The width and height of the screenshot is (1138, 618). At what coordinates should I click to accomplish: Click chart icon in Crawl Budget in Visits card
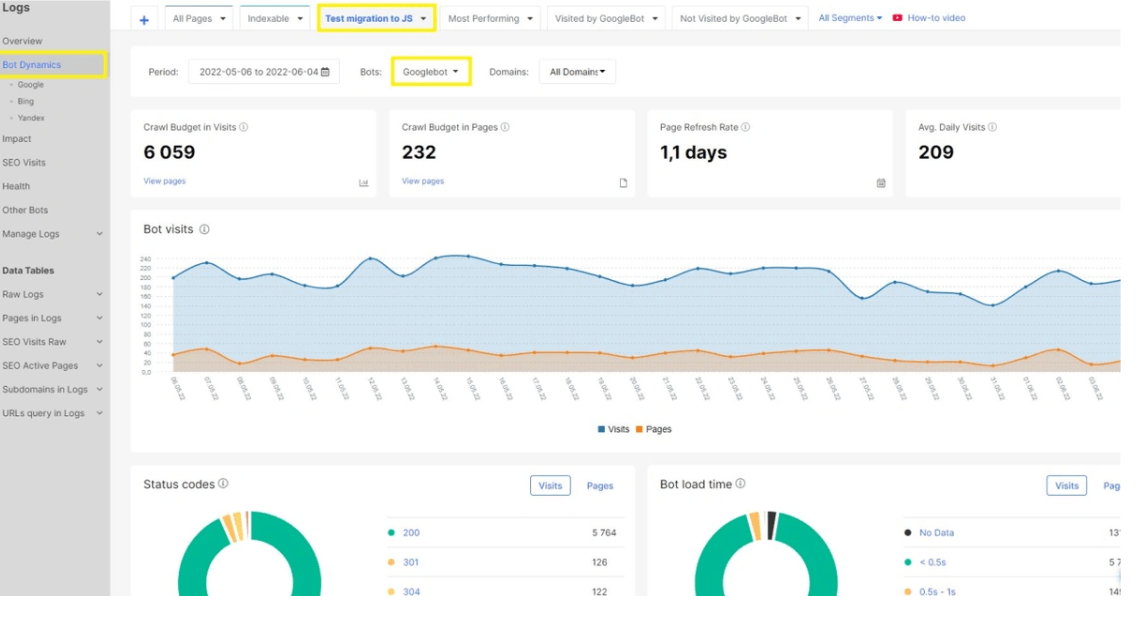pos(364,183)
